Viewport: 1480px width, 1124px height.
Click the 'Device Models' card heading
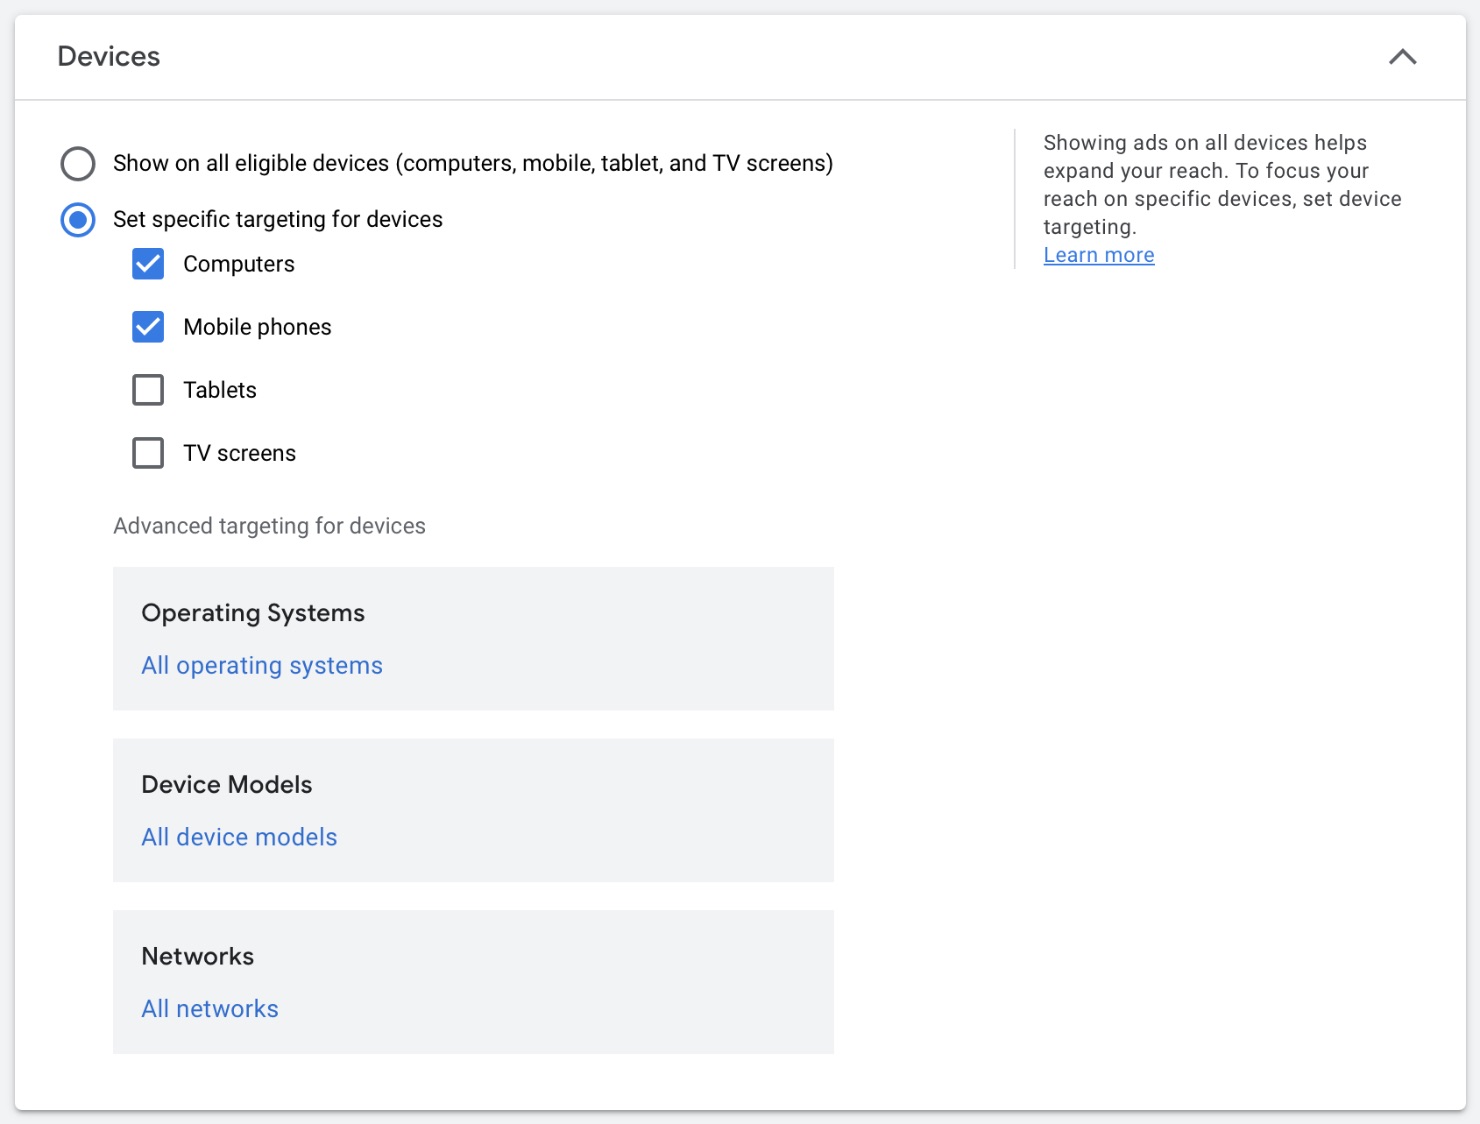coord(227,785)
